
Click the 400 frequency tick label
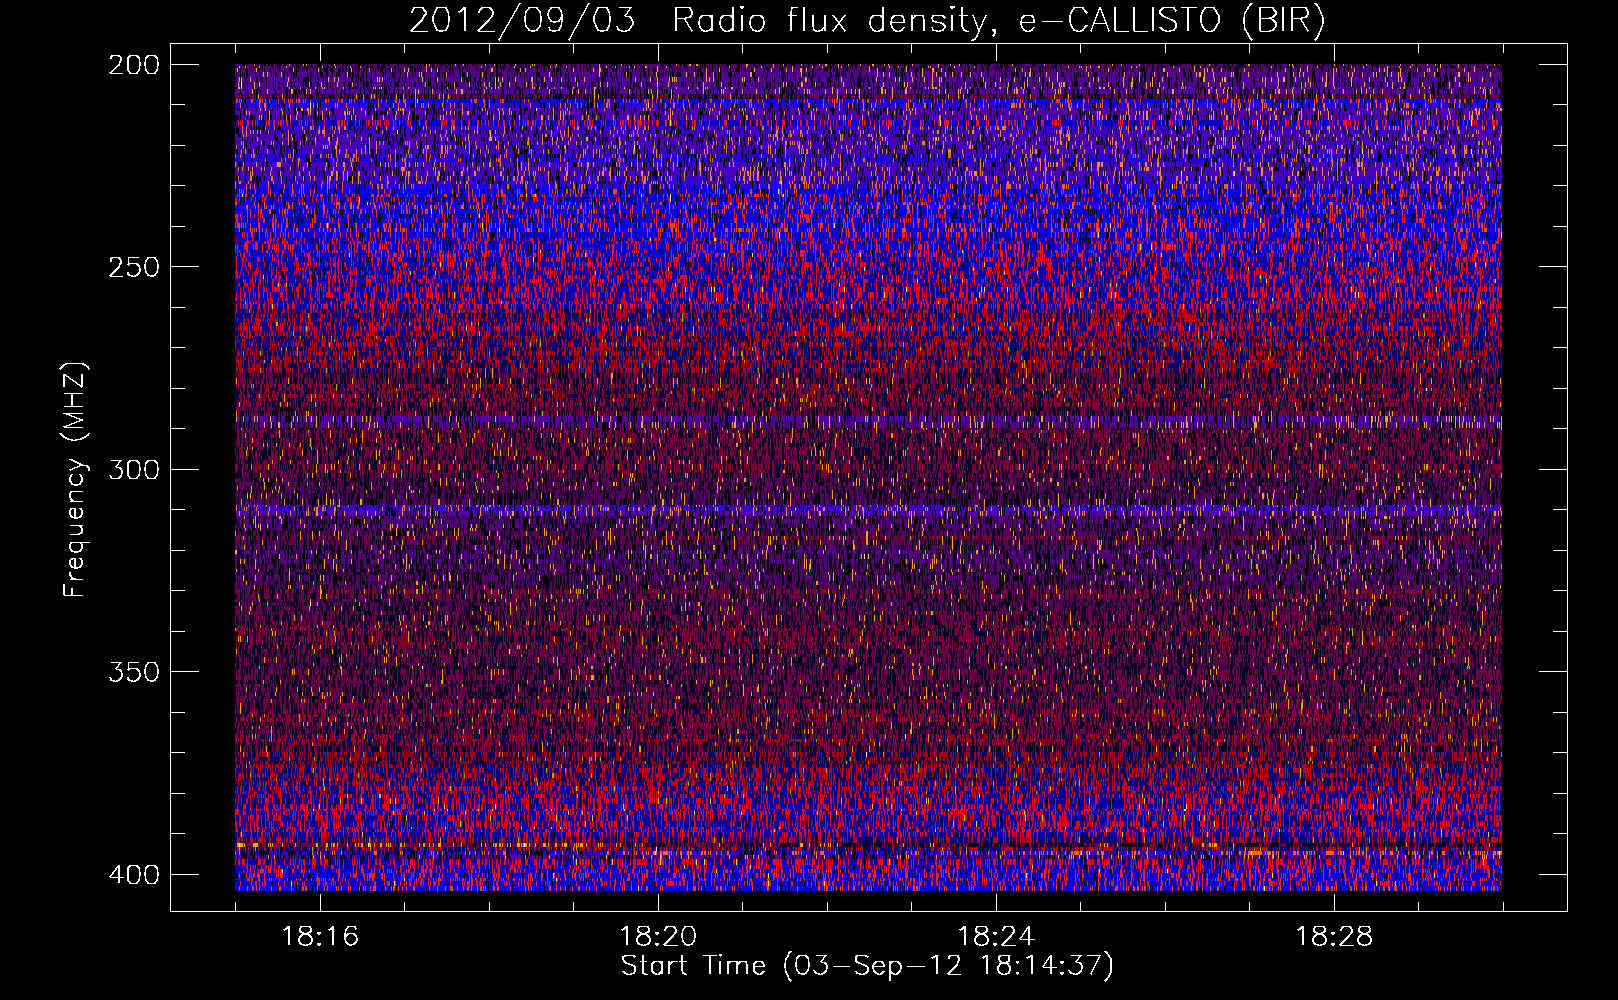click(133, 874)
